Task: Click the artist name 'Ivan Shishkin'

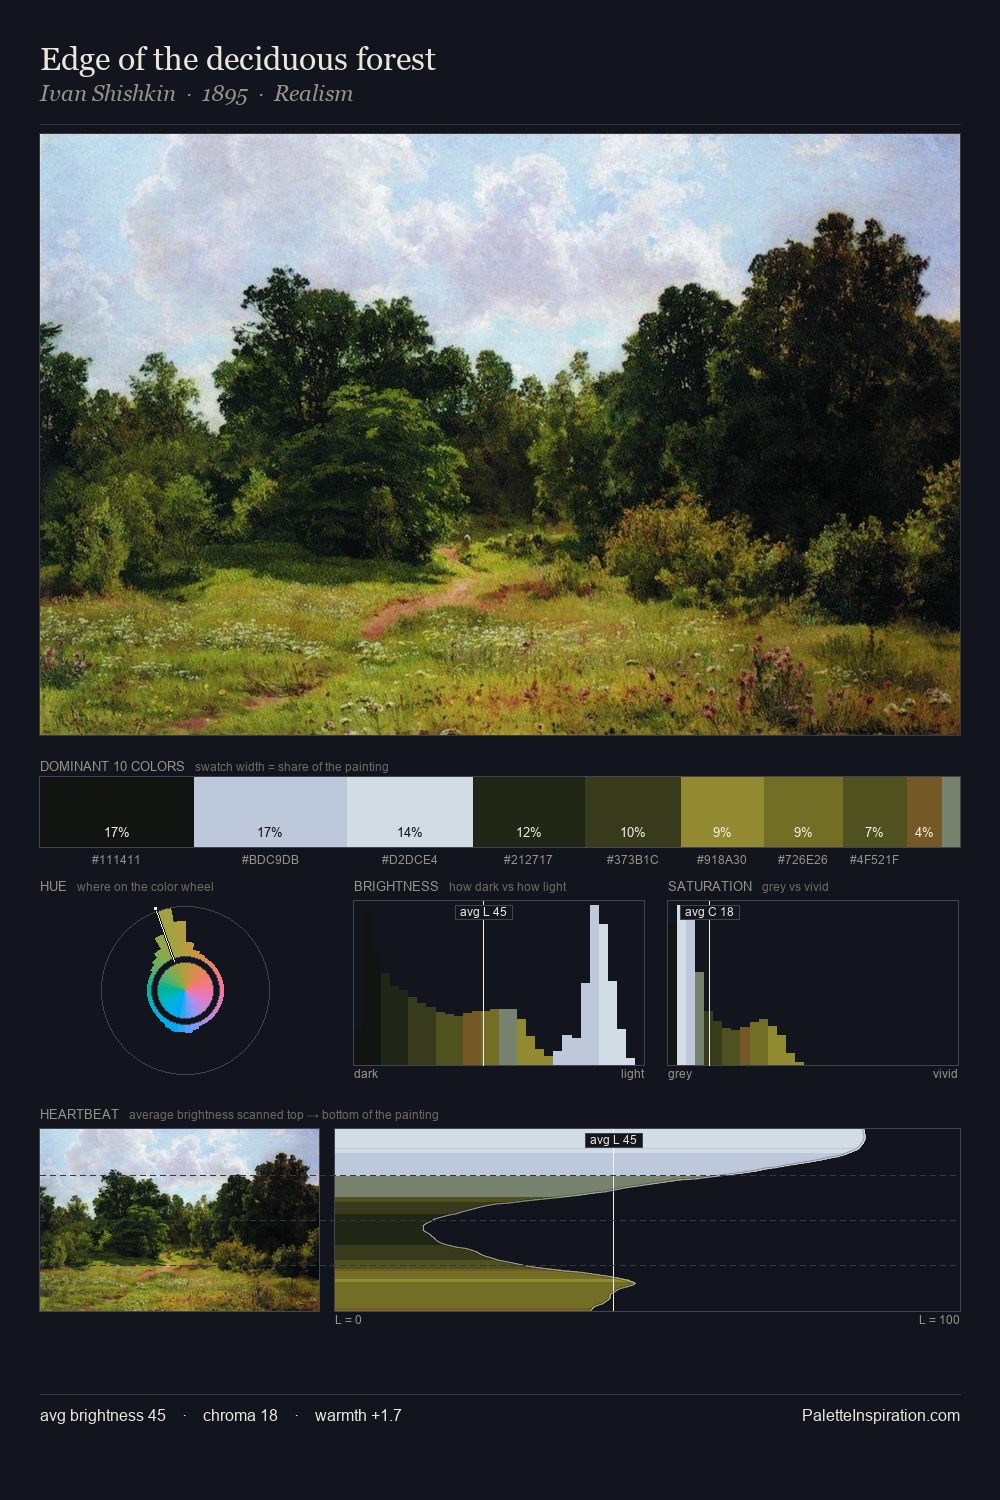Action: (x=107, y=94)
